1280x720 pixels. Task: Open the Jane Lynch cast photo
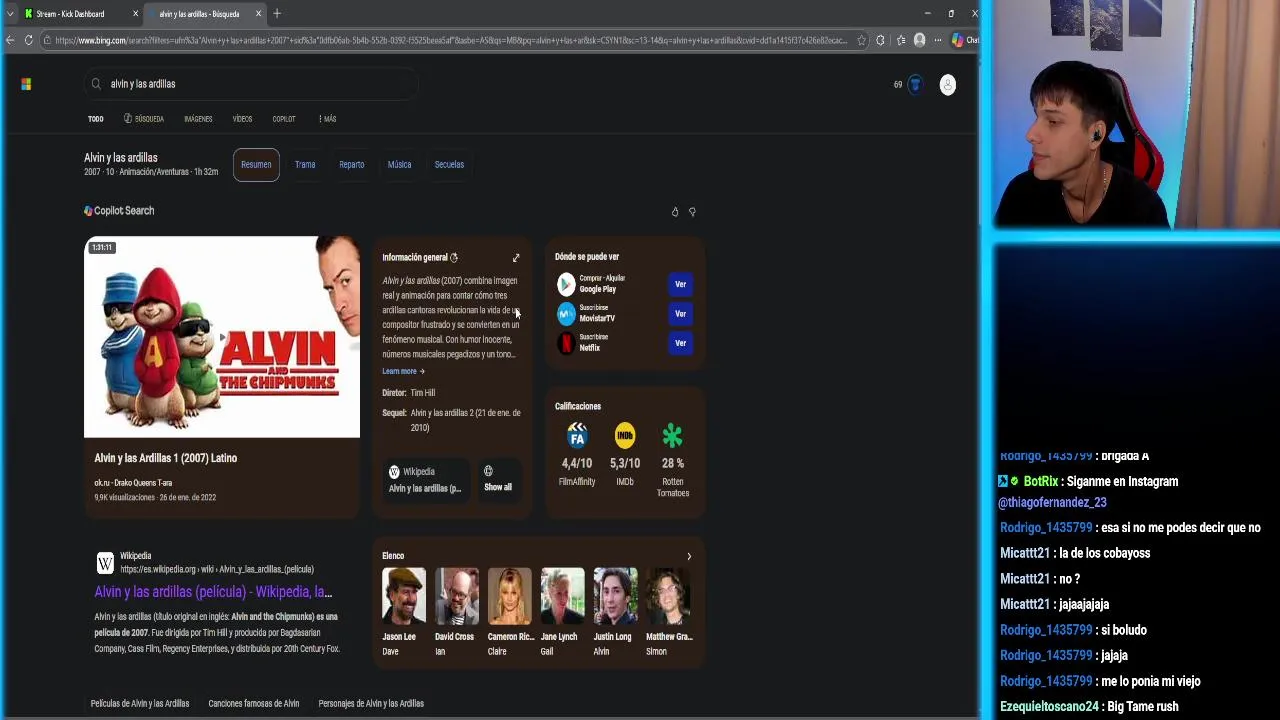tap(562, 596)
